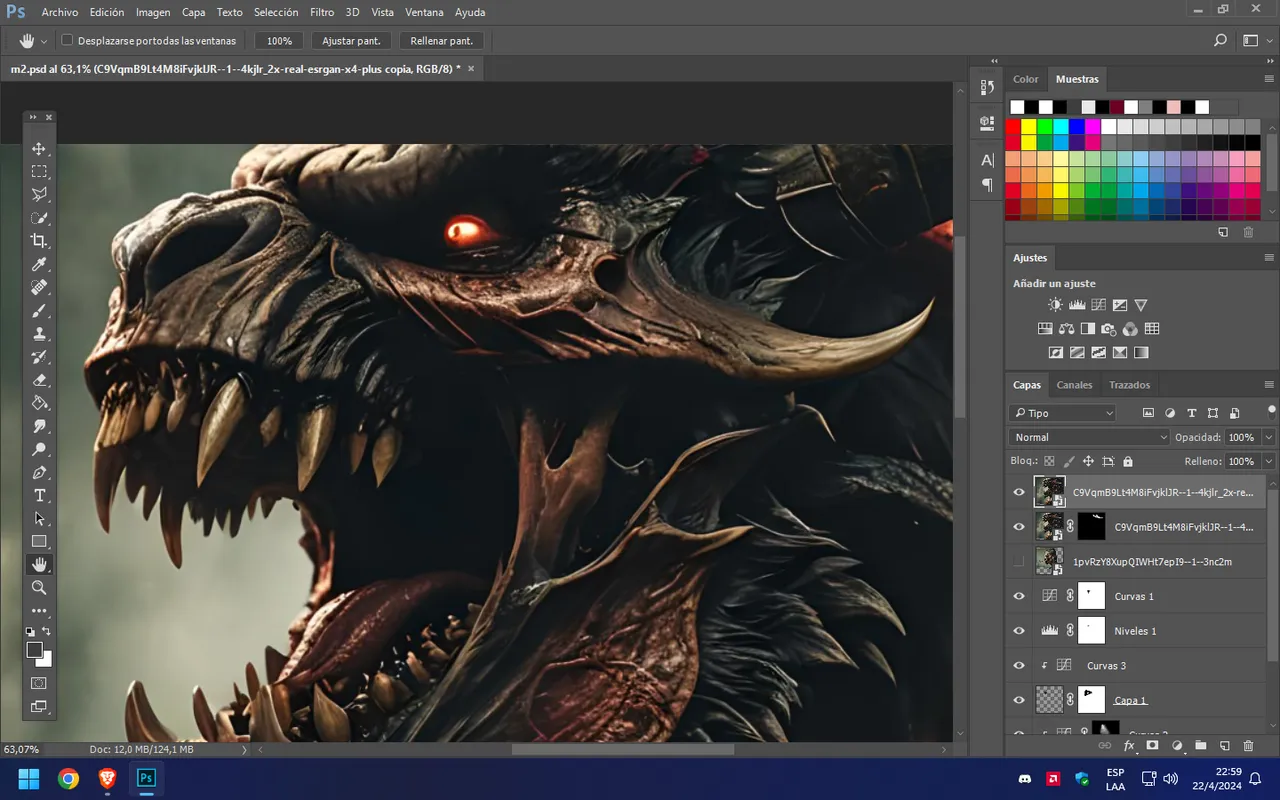Switch to the Canales tab
Screen dimensions: 1280x800
tap(1074, 385)
